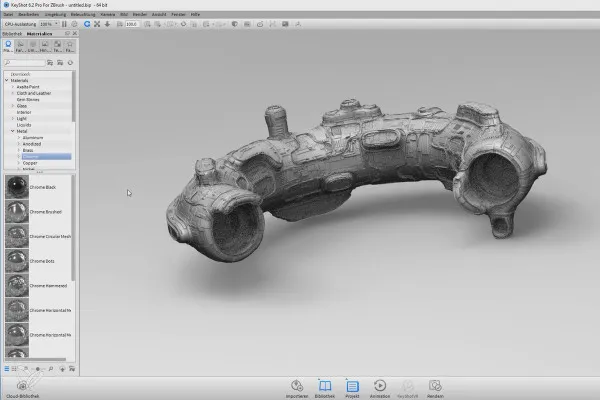Open the CPU-Auslastung percentage dropdown
The height and width of the screenshot is (400, 600).
[x=47, y=24]
